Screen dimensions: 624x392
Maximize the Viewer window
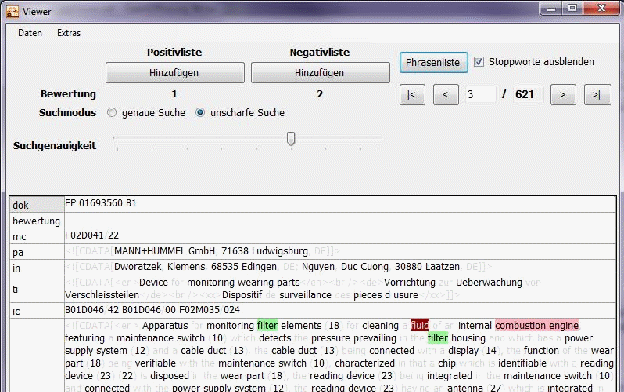572,8
